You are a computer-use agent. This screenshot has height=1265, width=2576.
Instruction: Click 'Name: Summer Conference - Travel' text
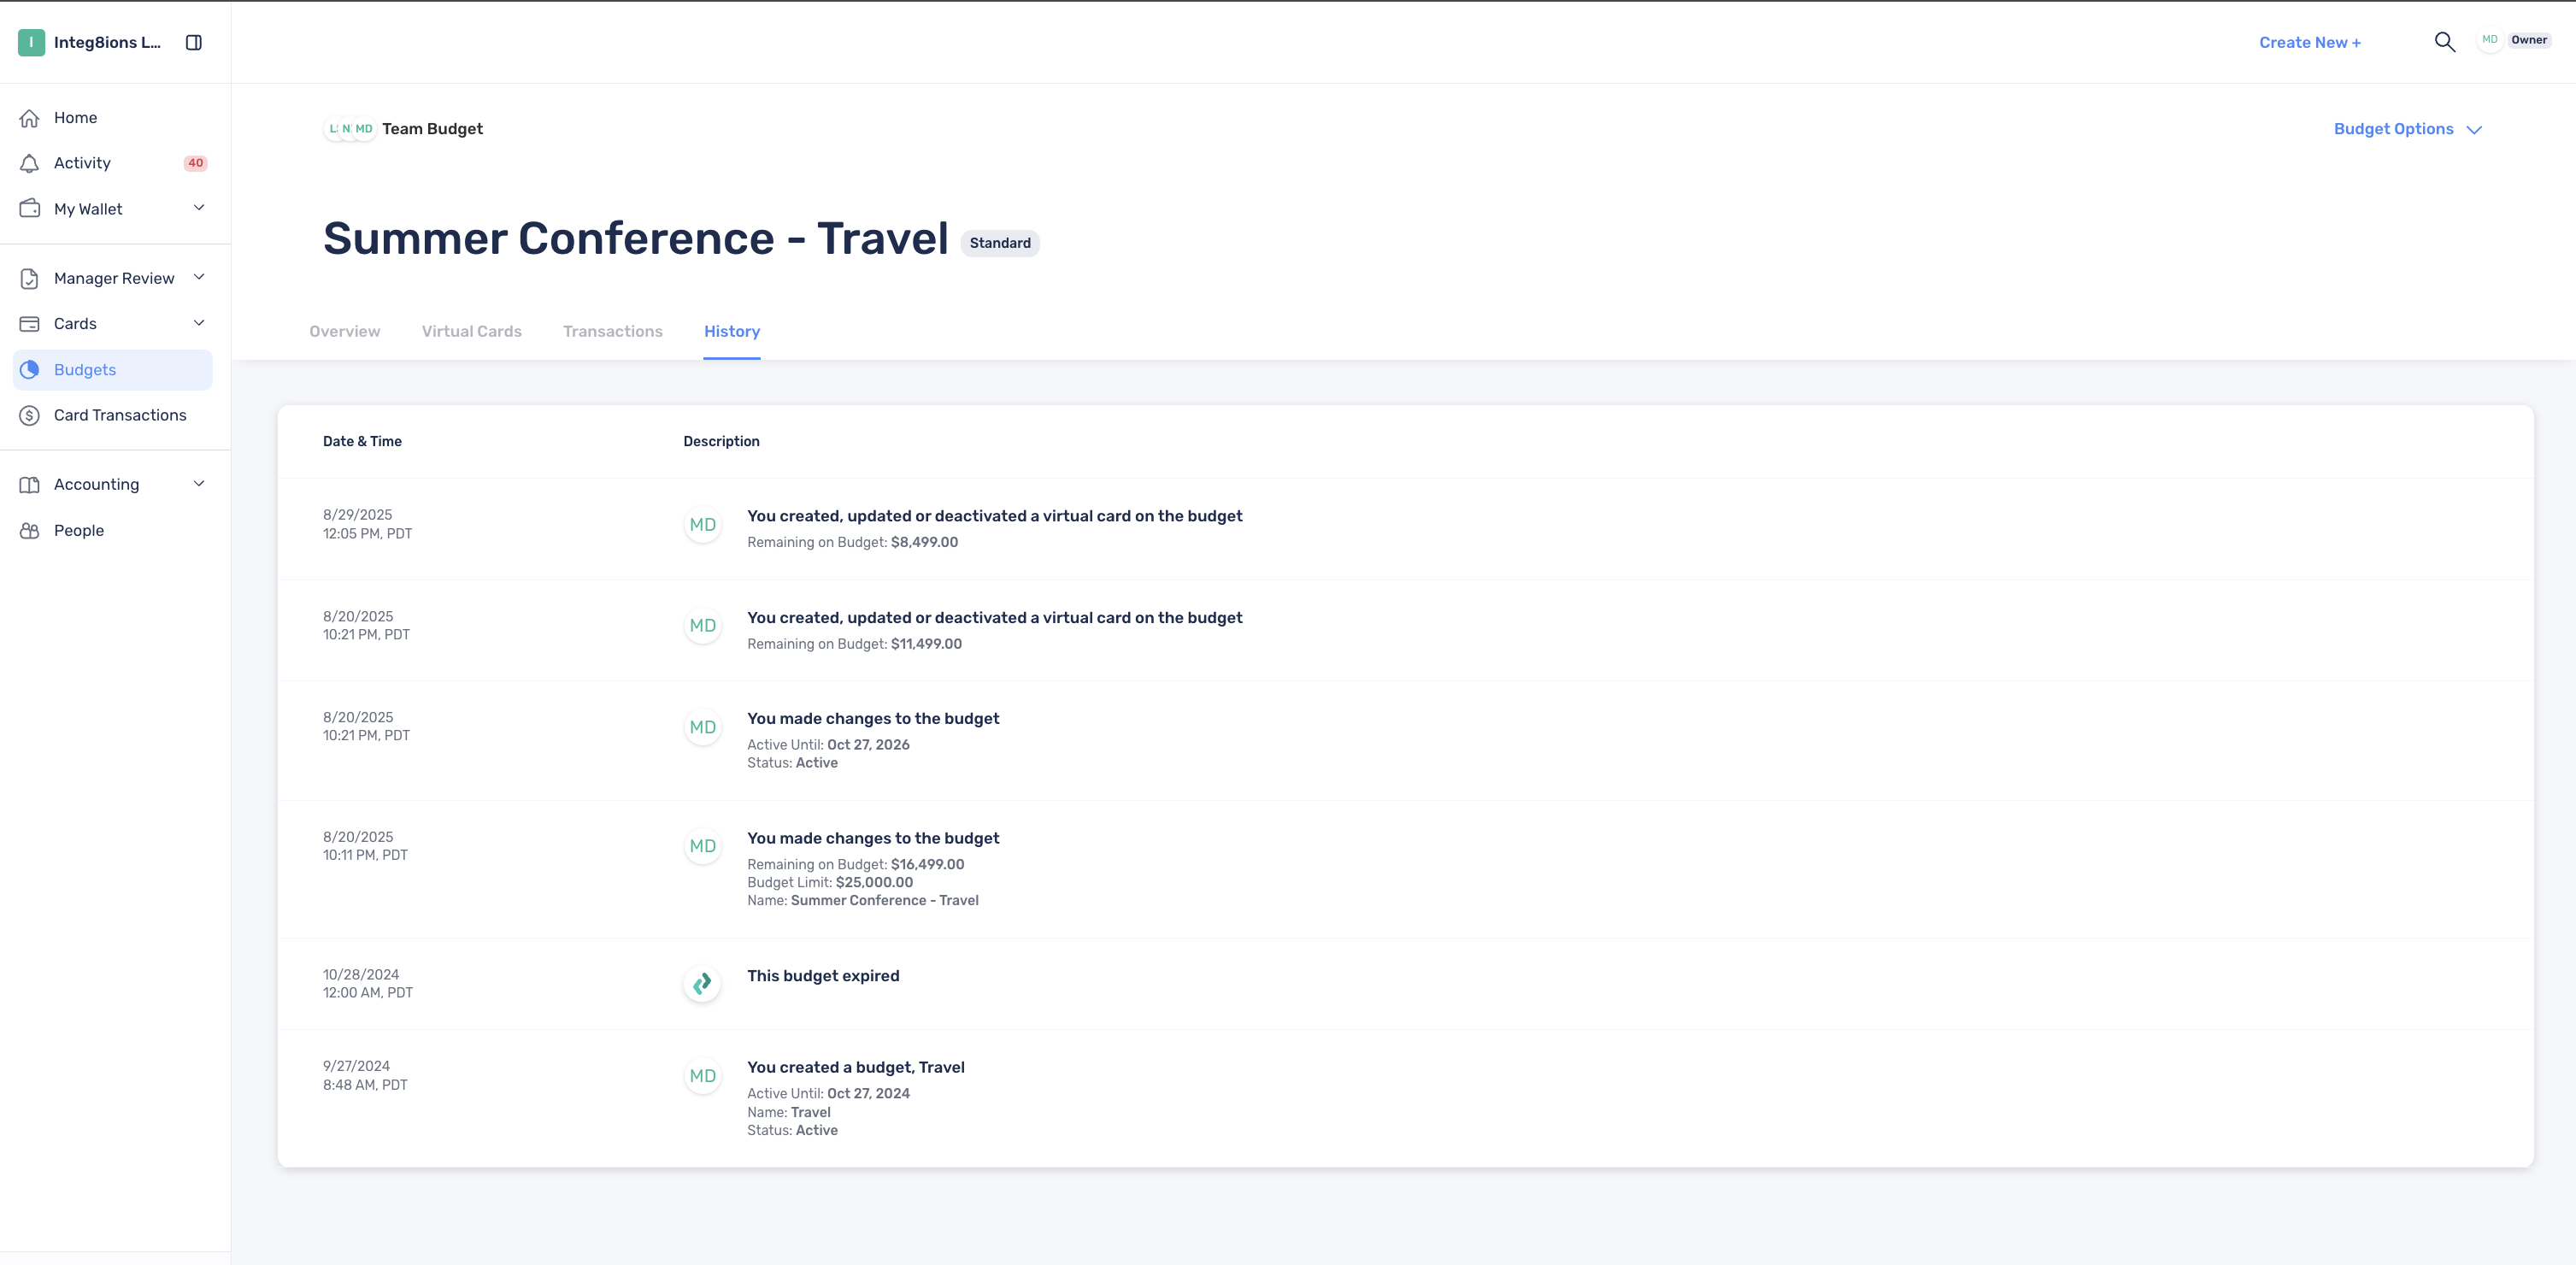[x=863, y=901]
